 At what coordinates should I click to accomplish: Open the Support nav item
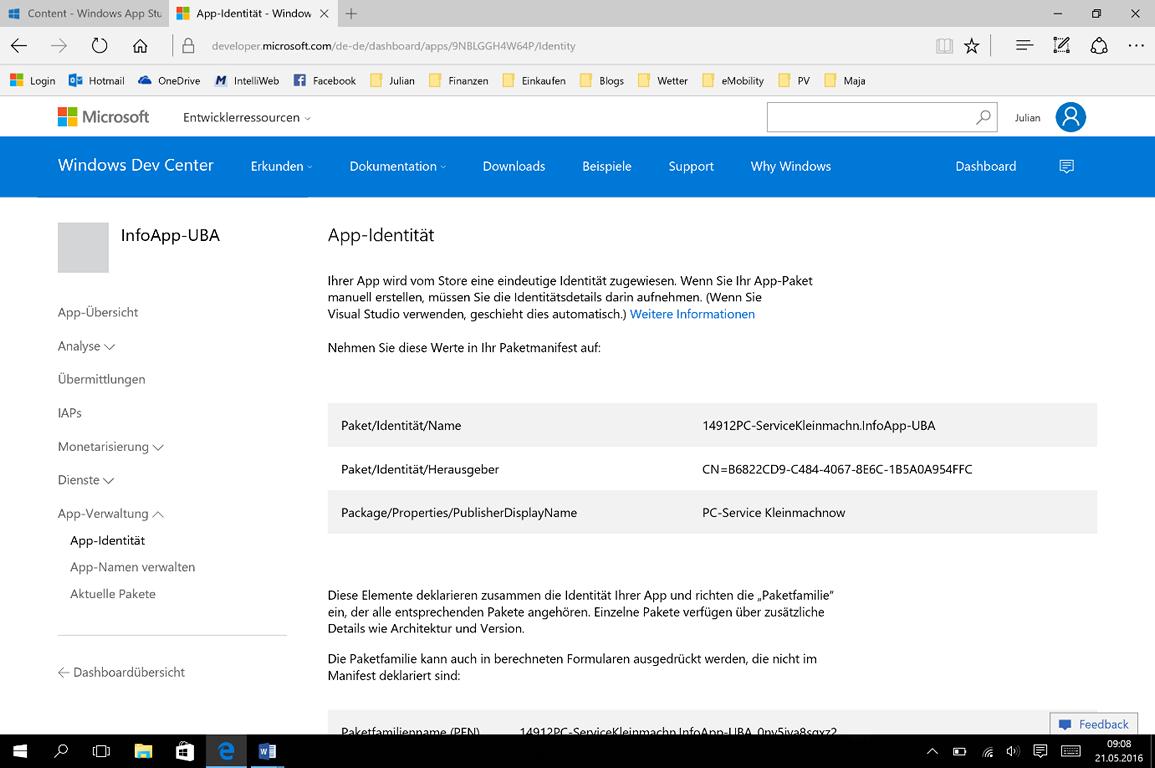click(x=691, y=166)
